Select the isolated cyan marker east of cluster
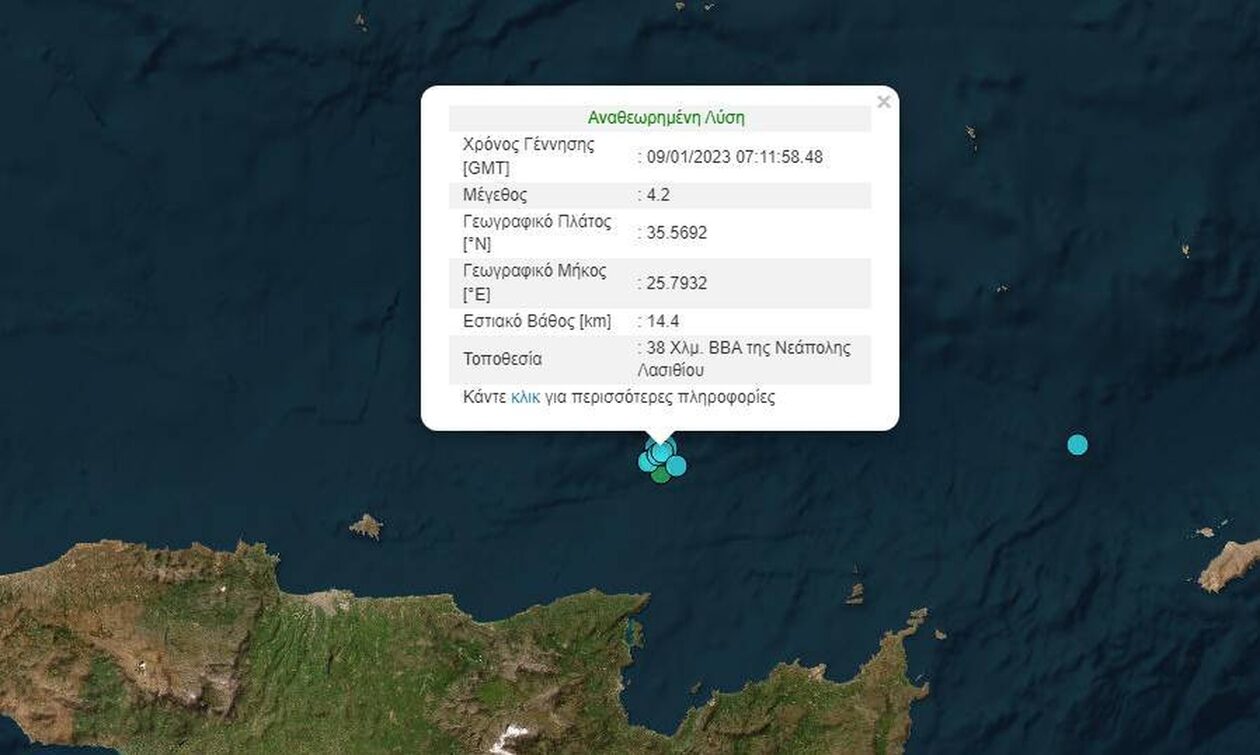This screenshot has height=755, width=1260. tap(1077, 445)
